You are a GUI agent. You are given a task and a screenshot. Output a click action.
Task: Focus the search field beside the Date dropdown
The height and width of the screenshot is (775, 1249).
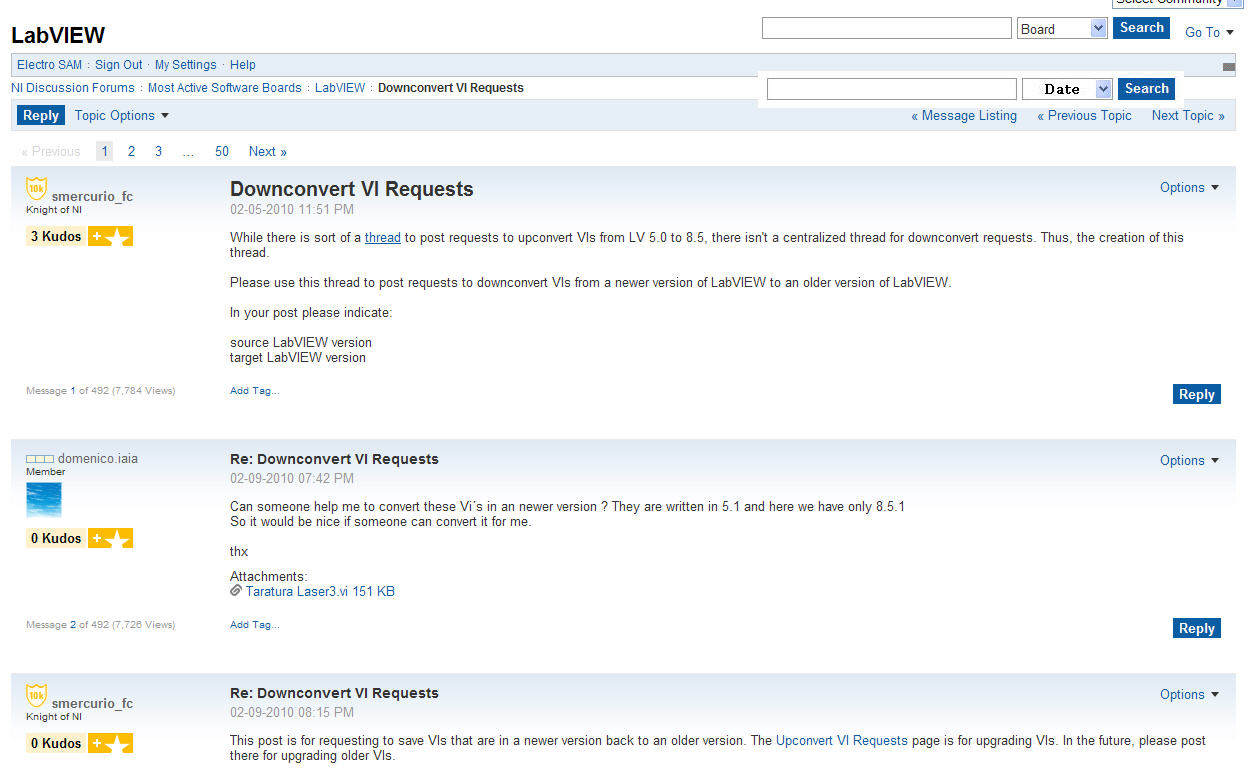point(892,89)
